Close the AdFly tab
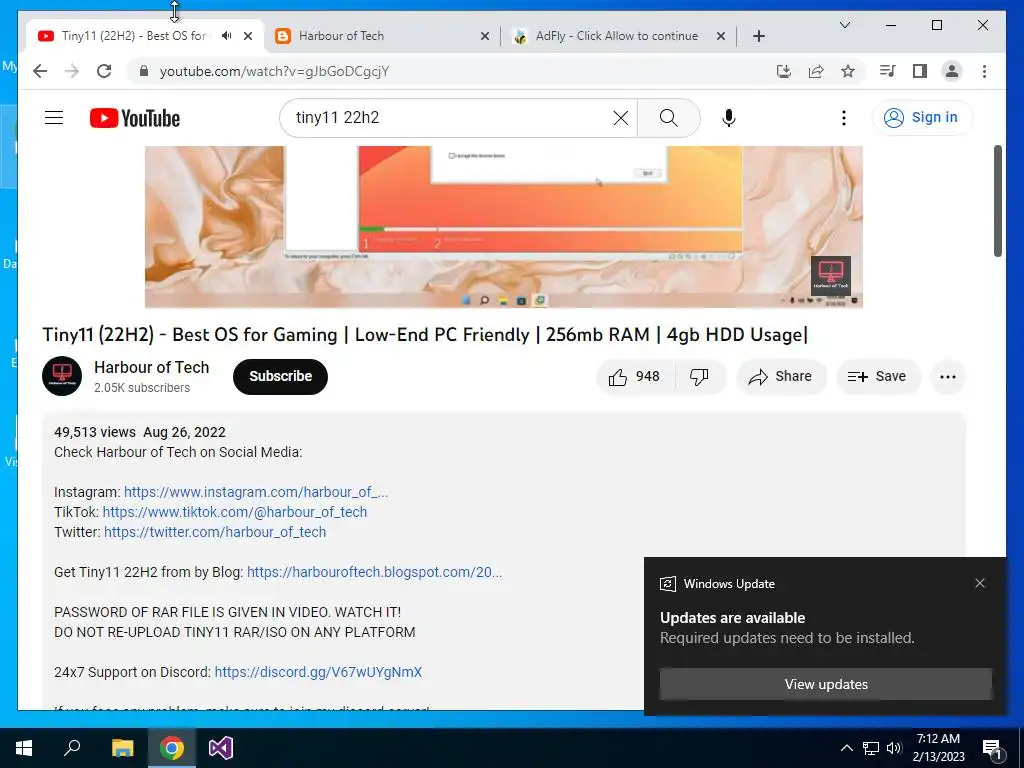Screen dimensions: 1024x768 pyautogui.click(x=721, y=36)
